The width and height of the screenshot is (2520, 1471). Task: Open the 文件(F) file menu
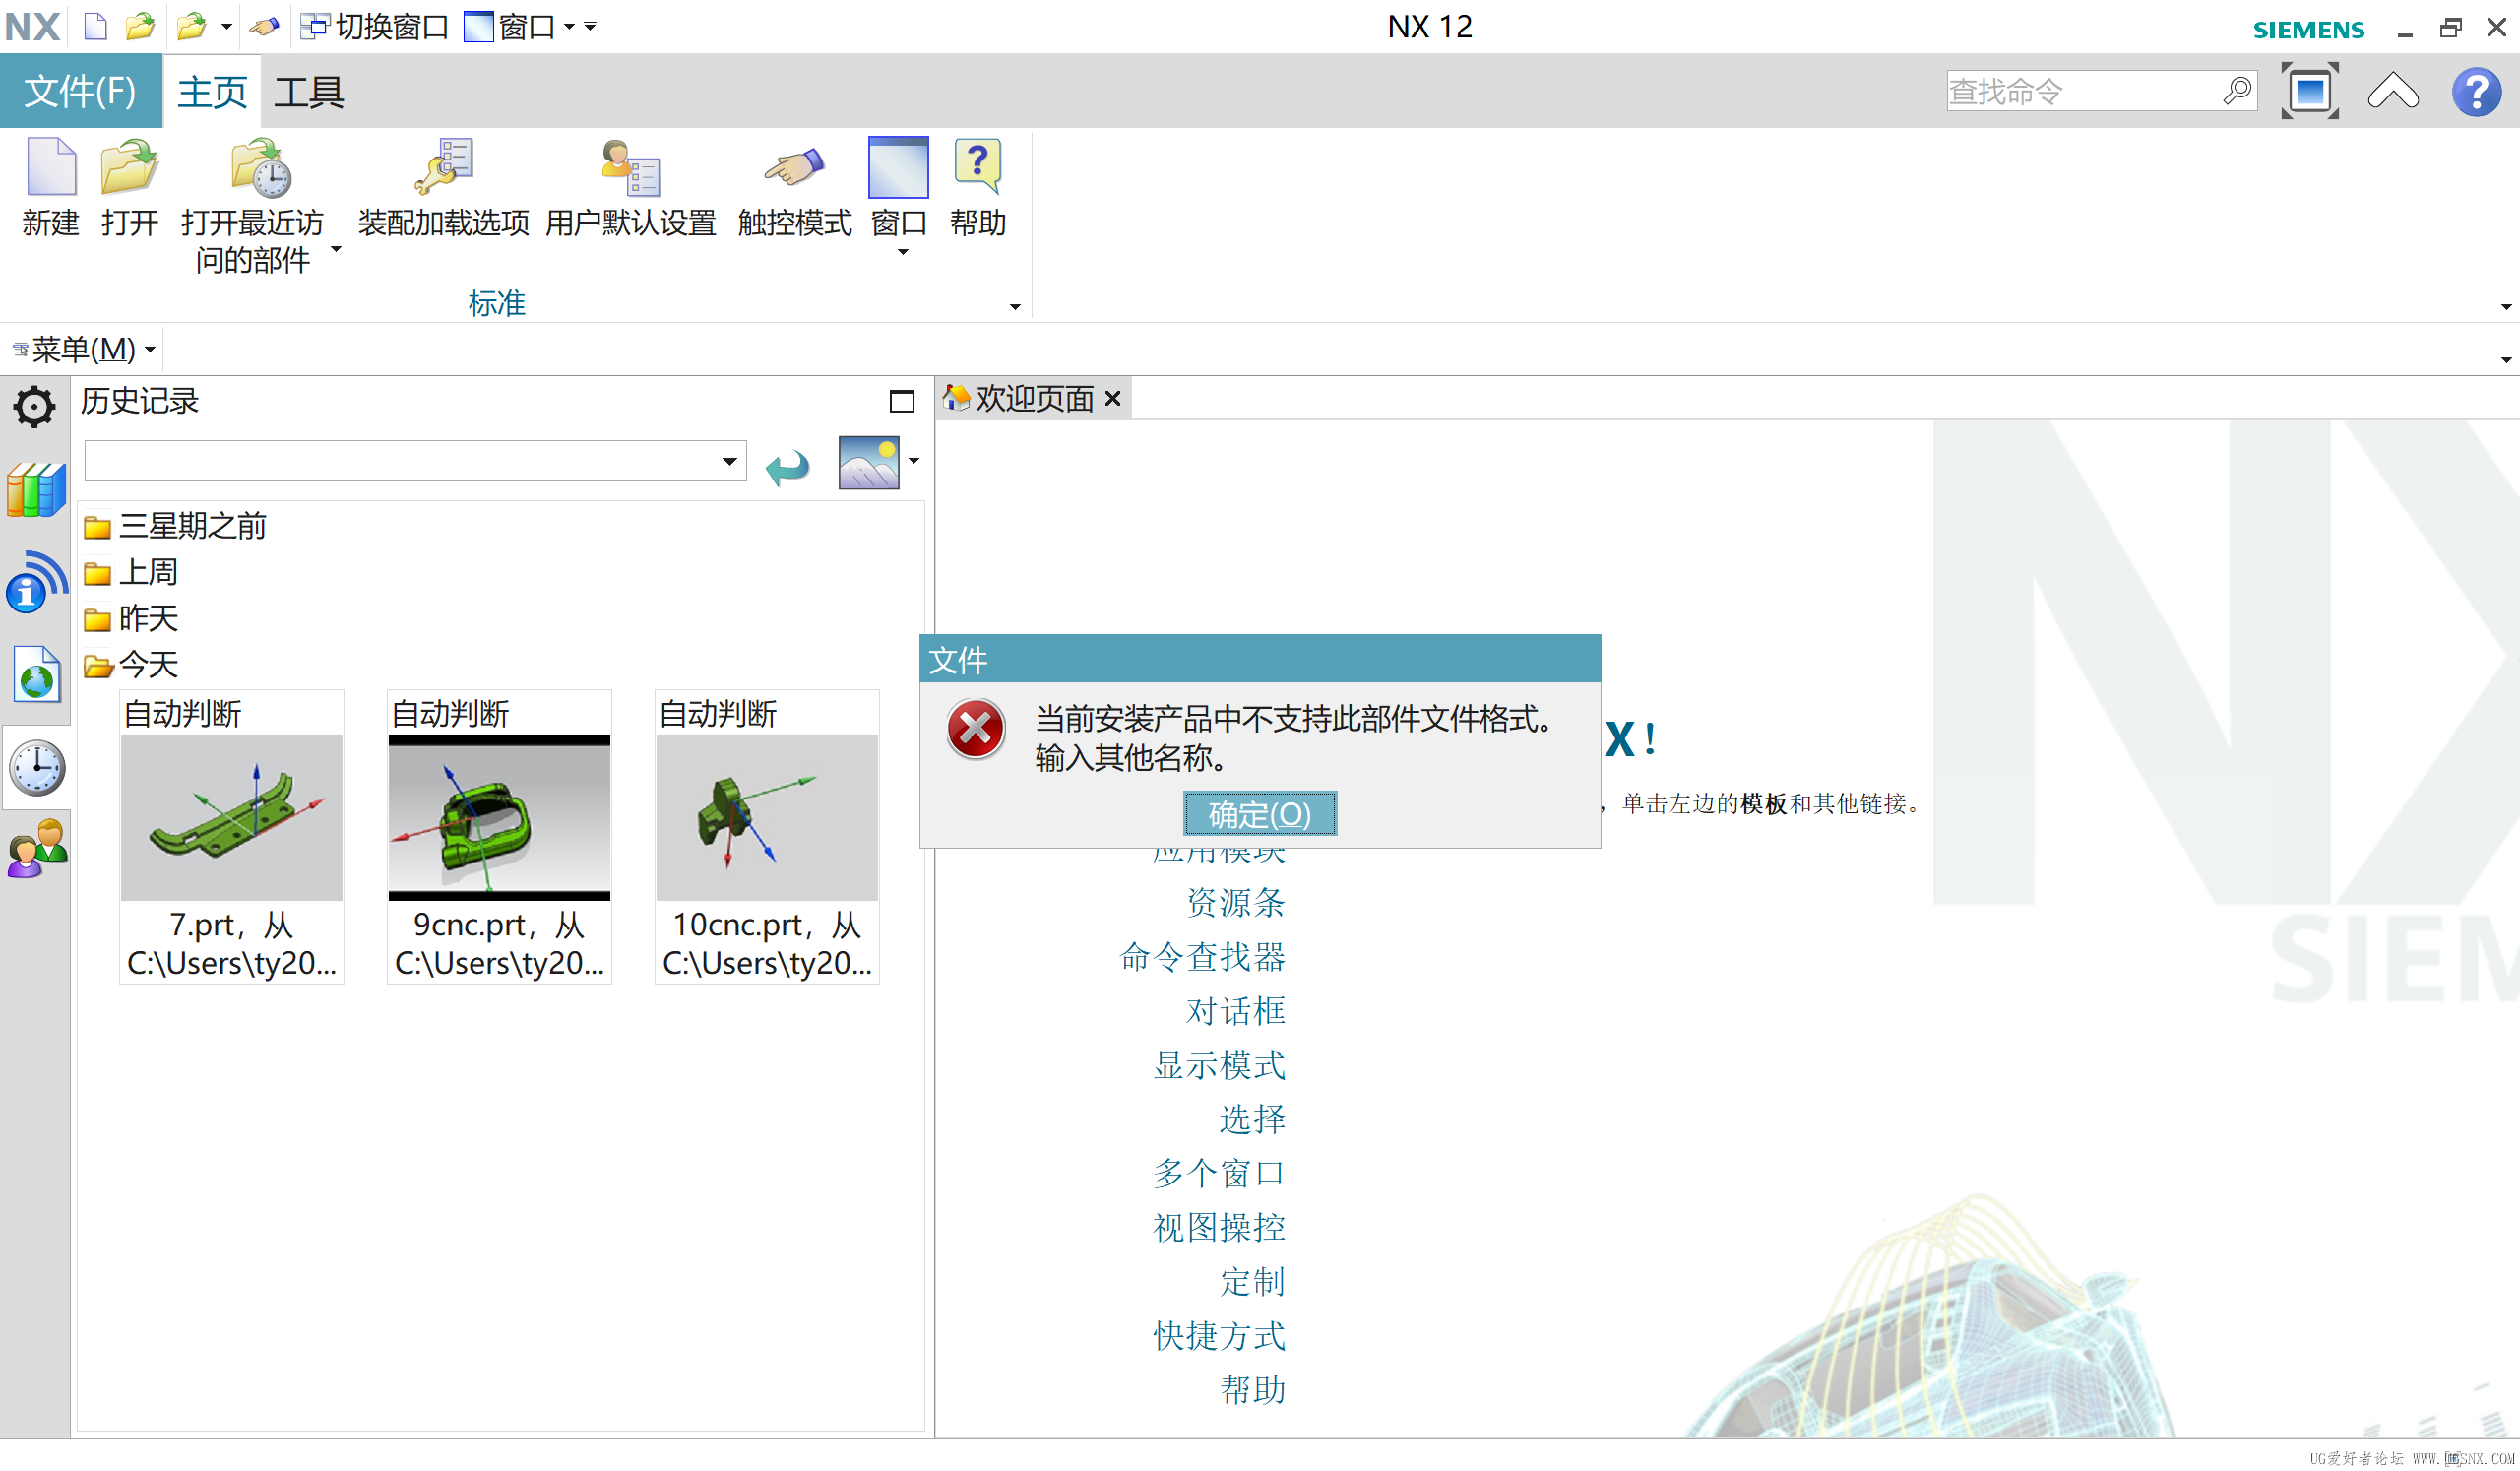[80, 91]
